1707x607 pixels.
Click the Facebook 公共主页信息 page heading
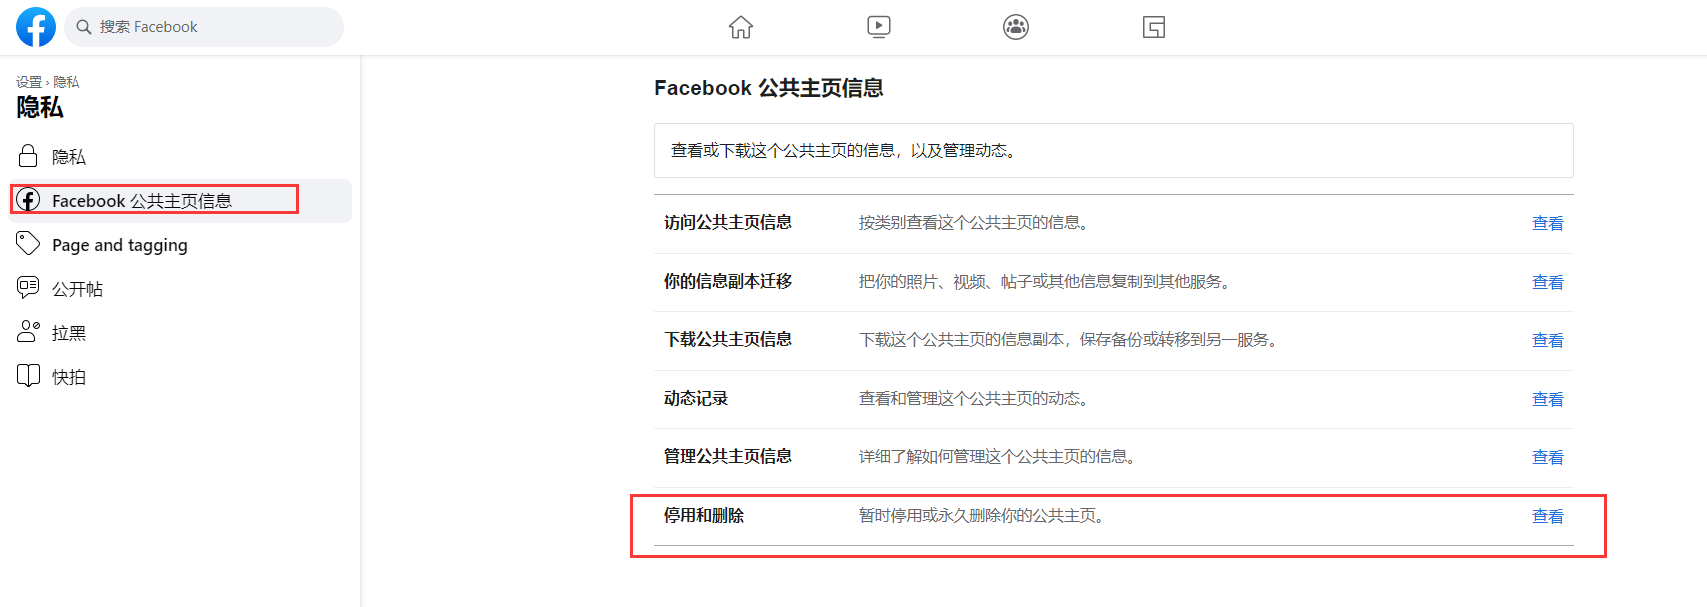point(769,88)
